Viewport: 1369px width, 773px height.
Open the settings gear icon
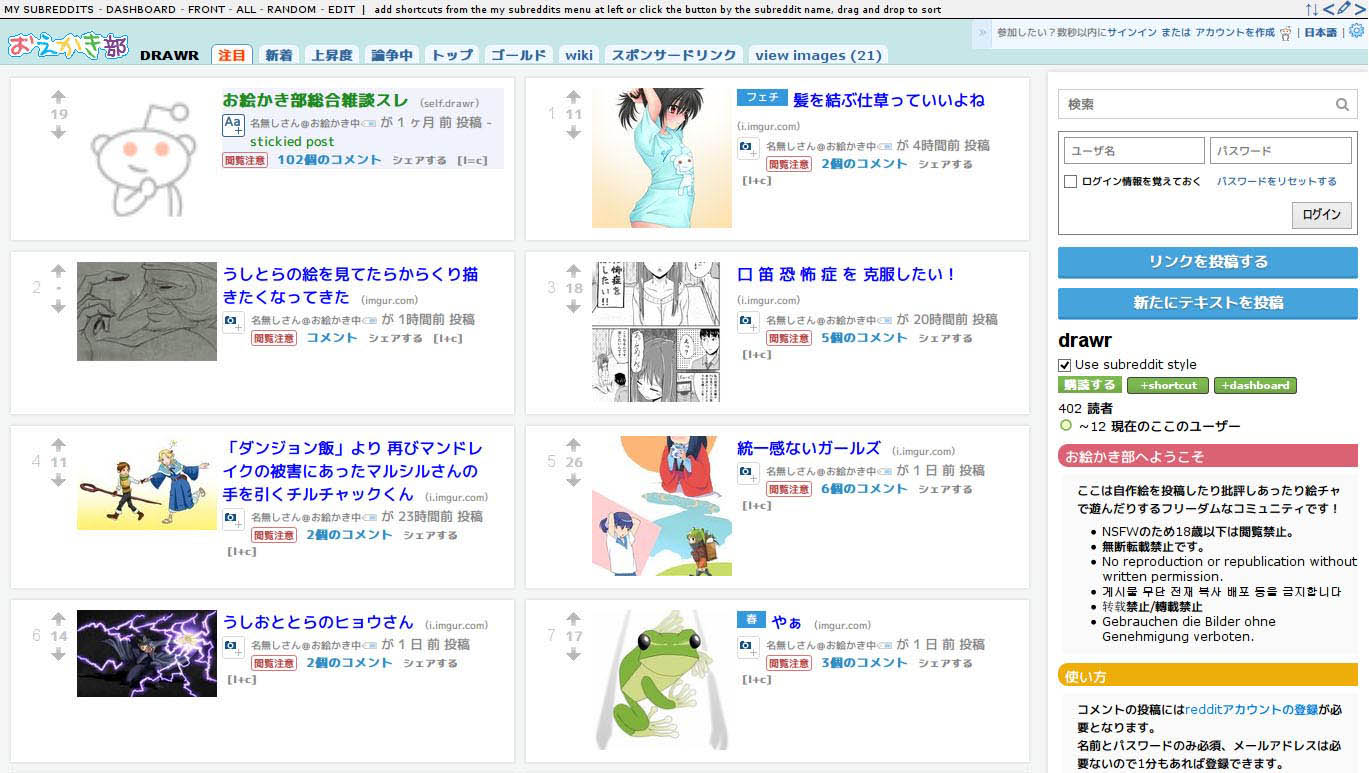(1356, 31)
